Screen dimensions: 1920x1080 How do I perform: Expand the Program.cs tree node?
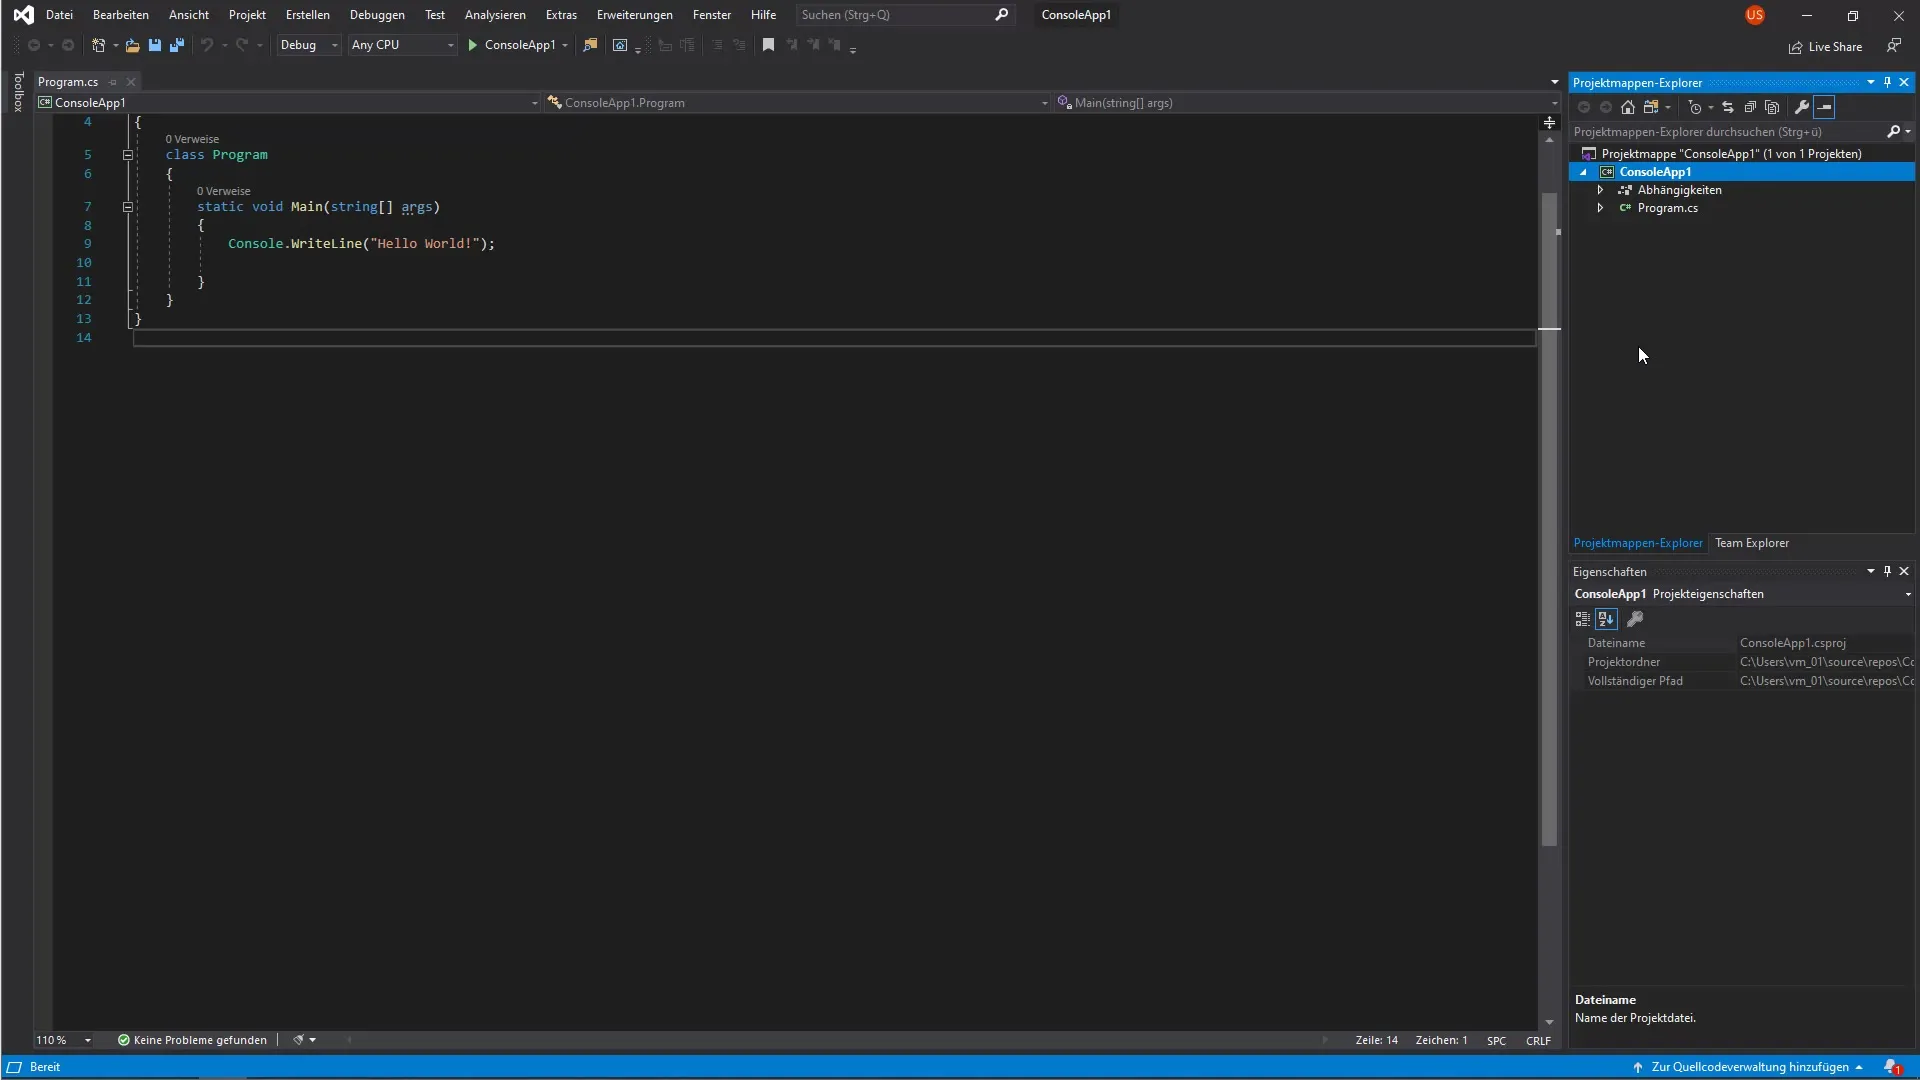1600,208
